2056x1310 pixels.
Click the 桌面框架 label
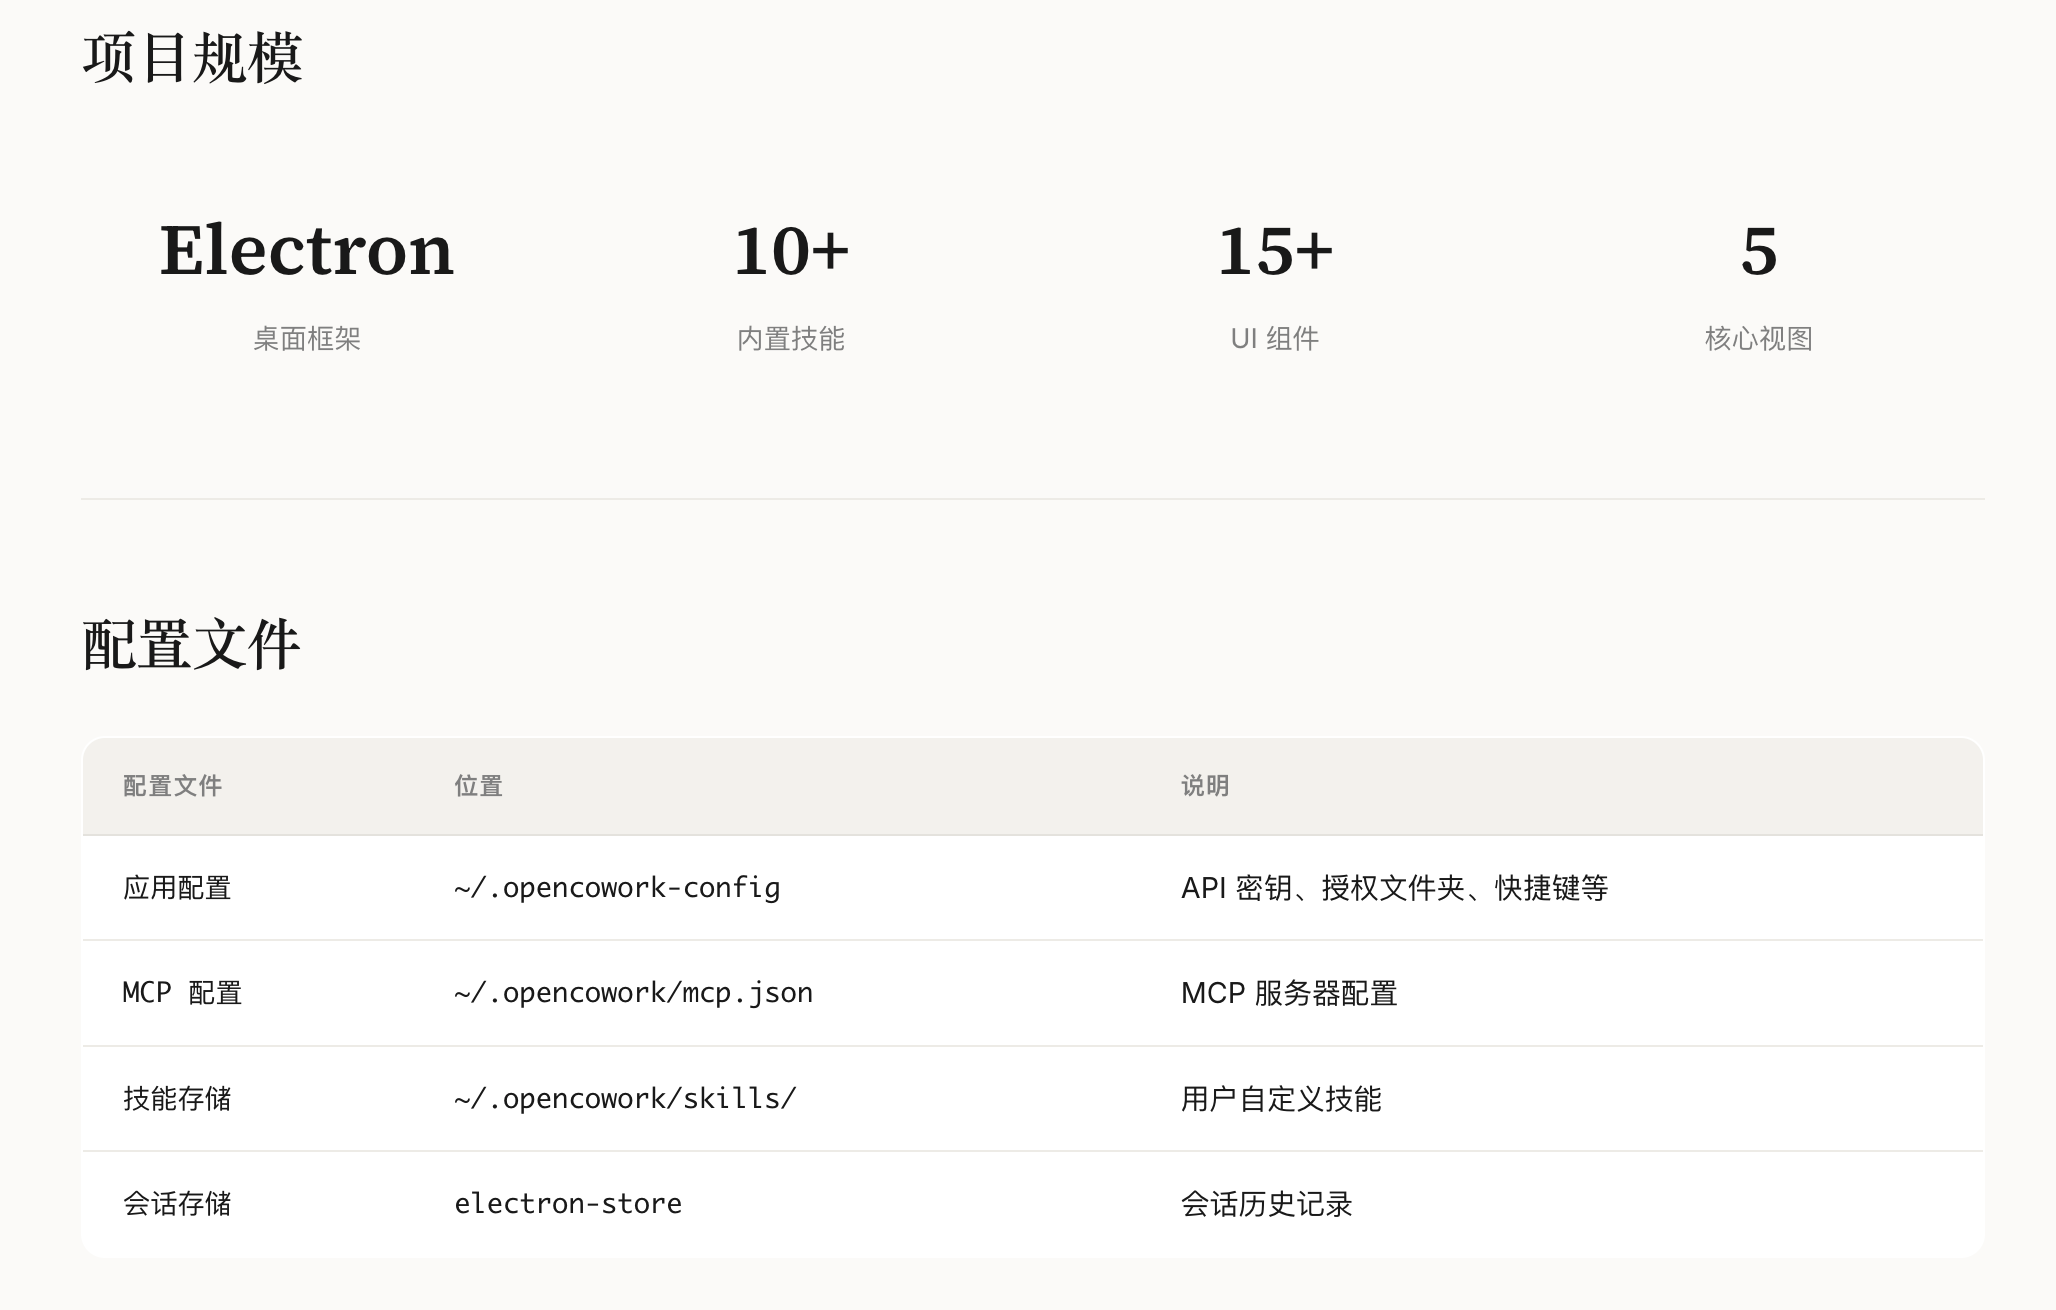306,339
